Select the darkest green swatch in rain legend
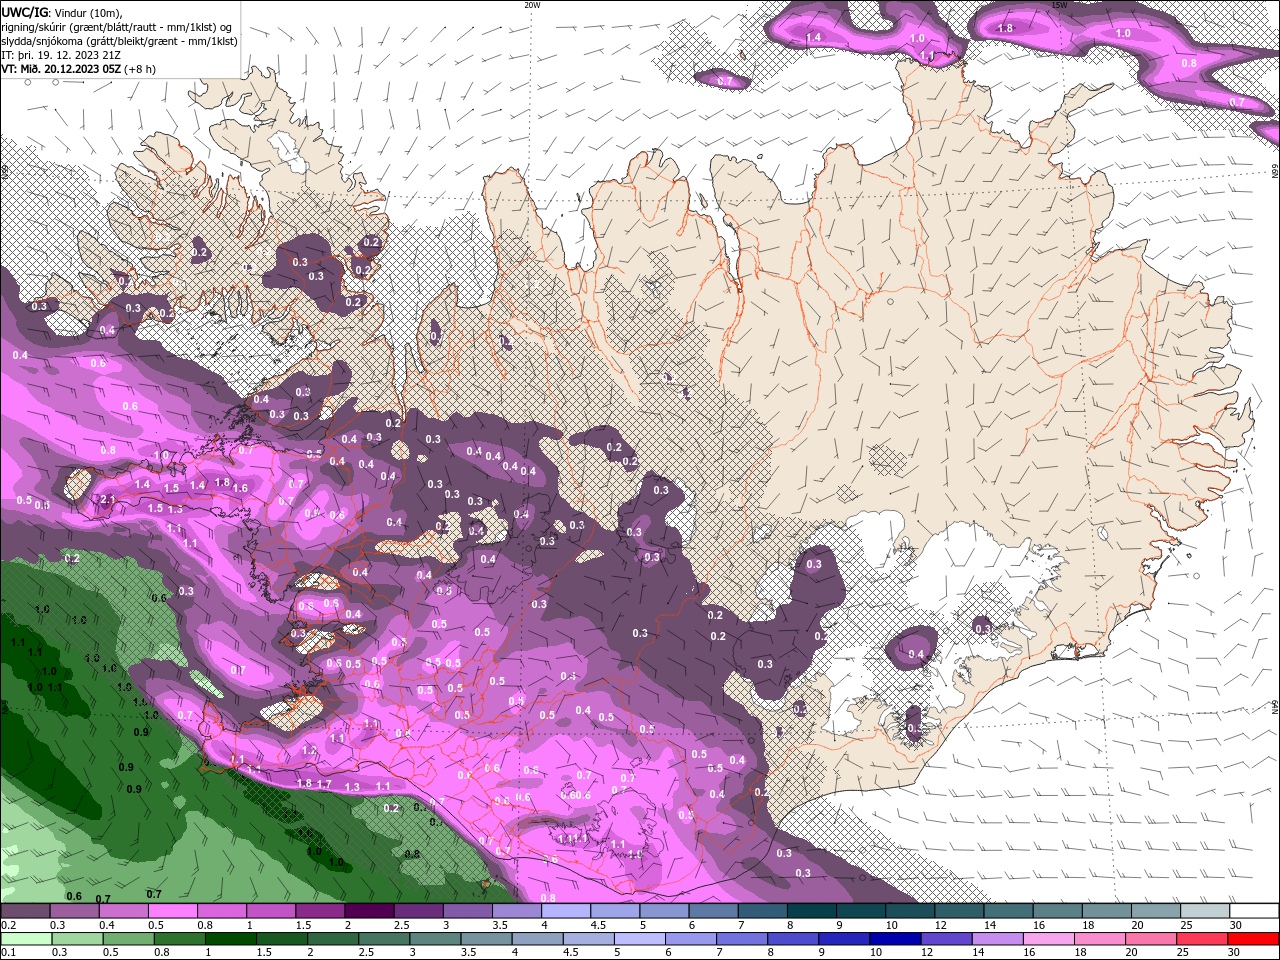This screenshot has height=960, width=1280. (230, 939)
